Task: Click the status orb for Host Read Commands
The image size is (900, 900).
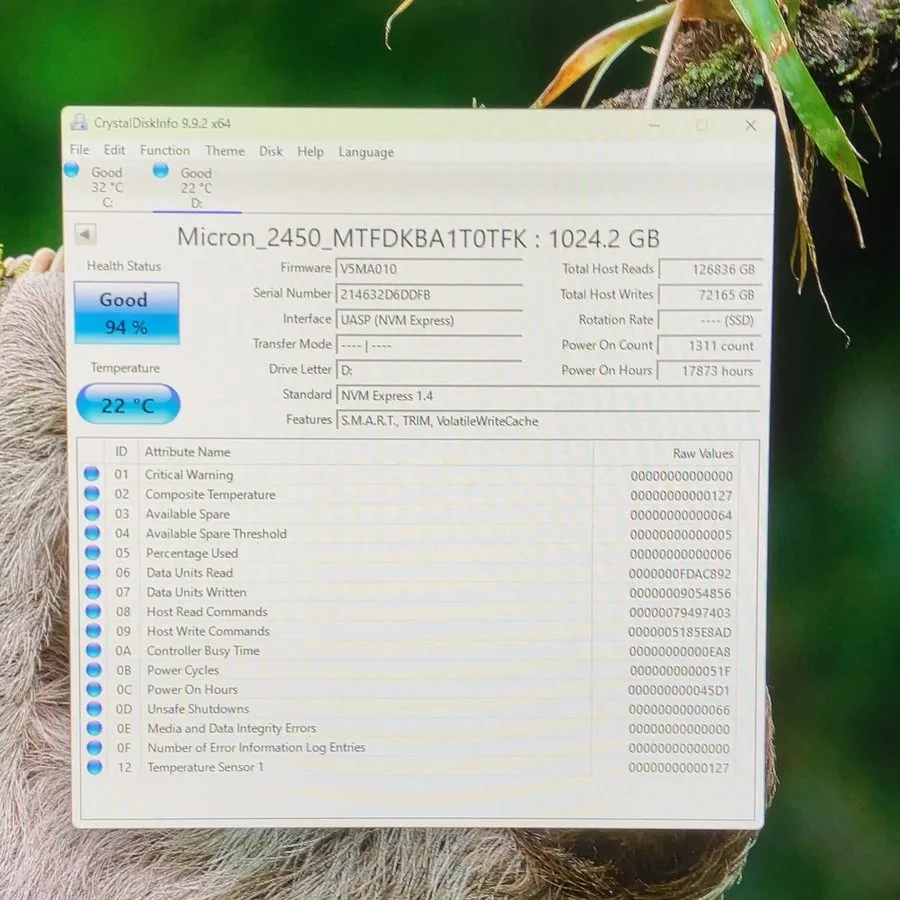Action: click(x=93, y=611)
